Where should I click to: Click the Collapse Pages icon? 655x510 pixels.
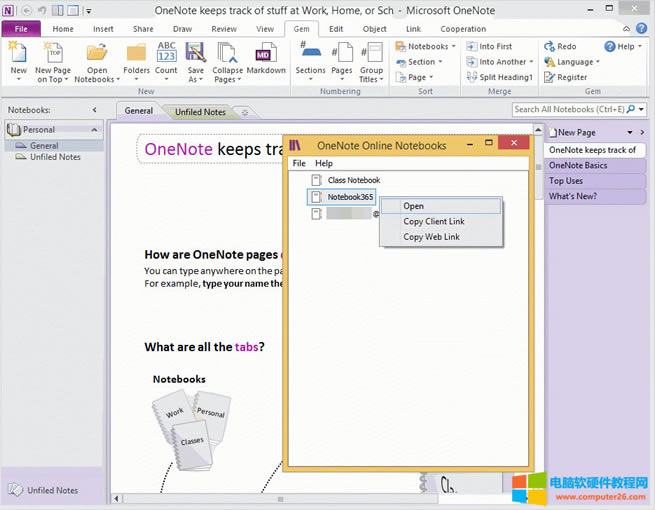pyautogui.click(x=228, y=53)
